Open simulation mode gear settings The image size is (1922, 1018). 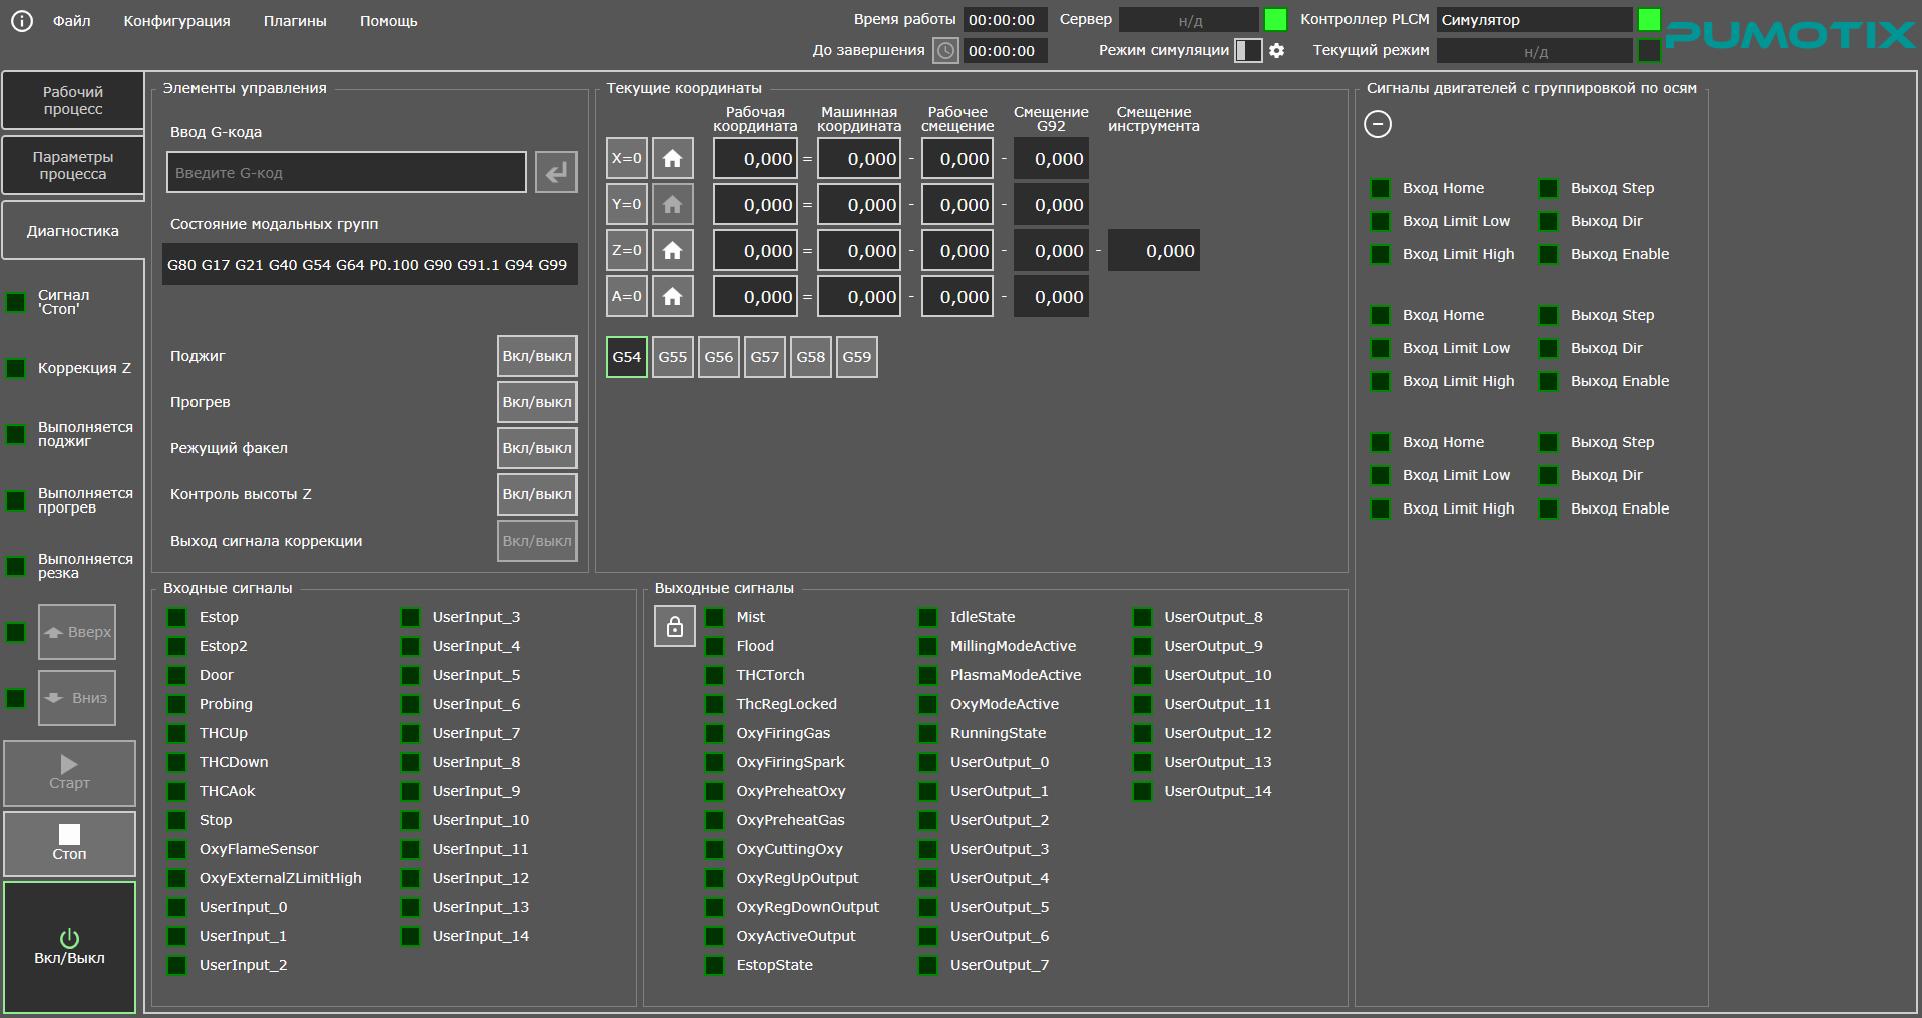(x=1277, y=50)
